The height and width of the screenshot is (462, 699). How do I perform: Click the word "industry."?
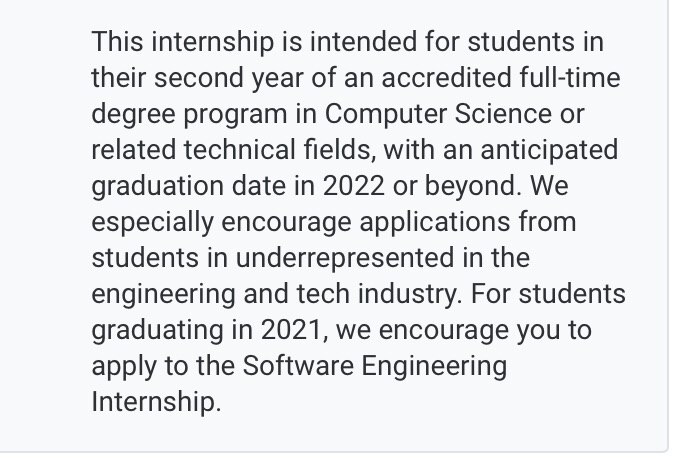(x=410, y=294)
